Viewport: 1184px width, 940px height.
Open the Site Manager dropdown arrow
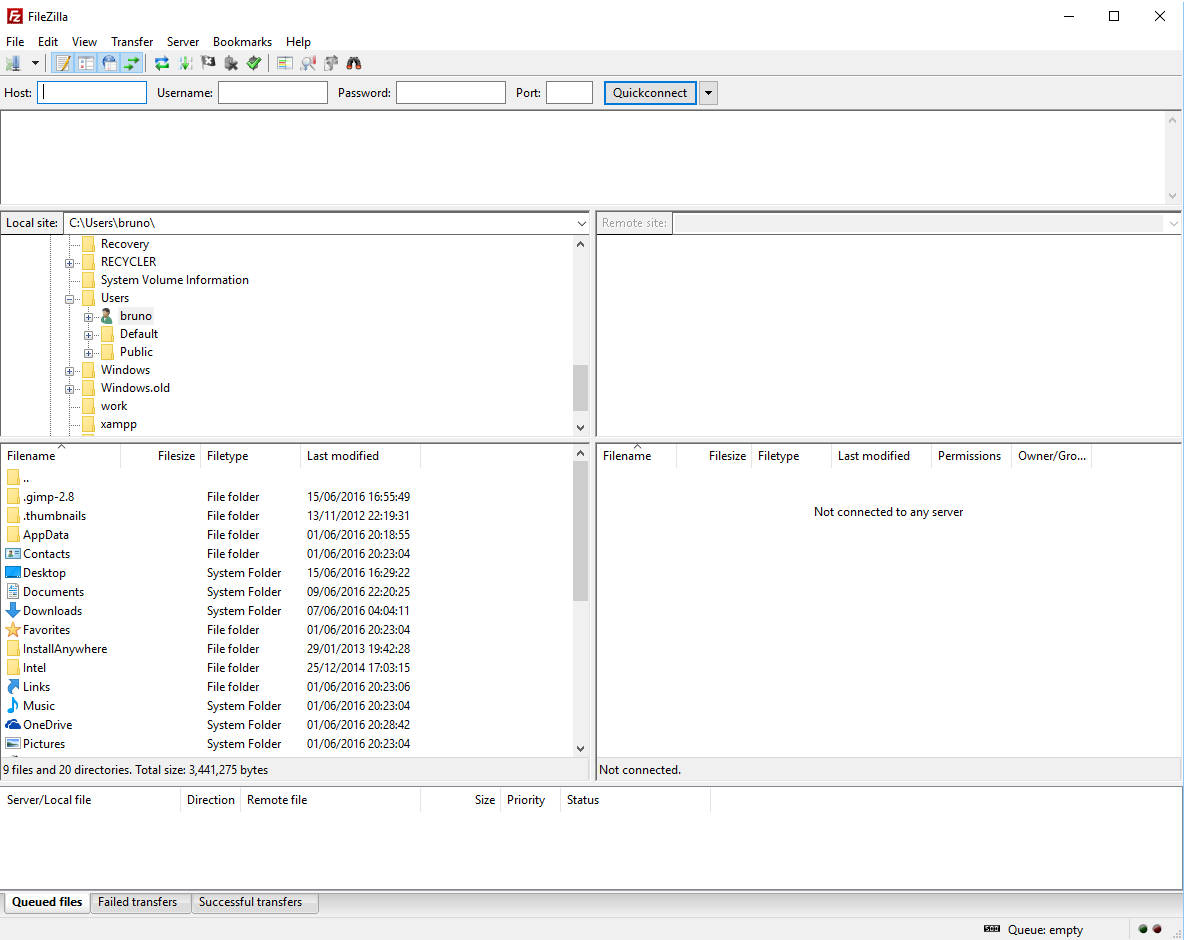click(x=35, y=63)
